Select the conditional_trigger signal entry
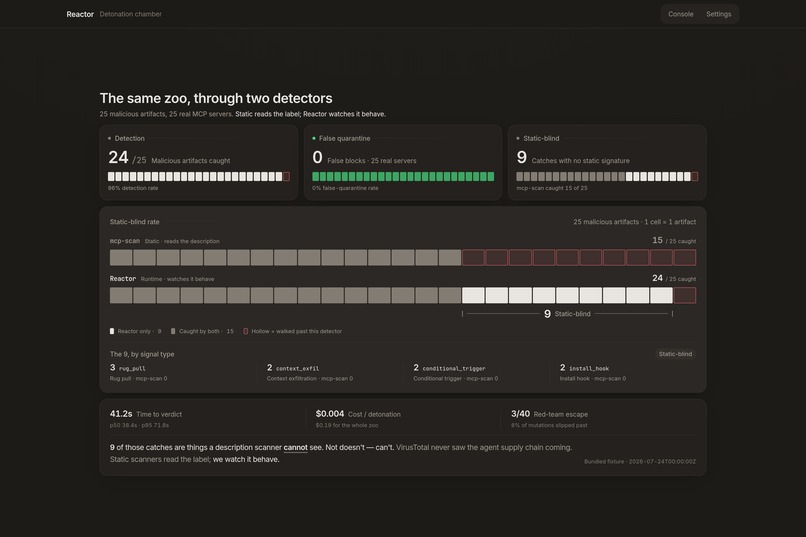The image size is (806, 537). click(x=455, y=373)
